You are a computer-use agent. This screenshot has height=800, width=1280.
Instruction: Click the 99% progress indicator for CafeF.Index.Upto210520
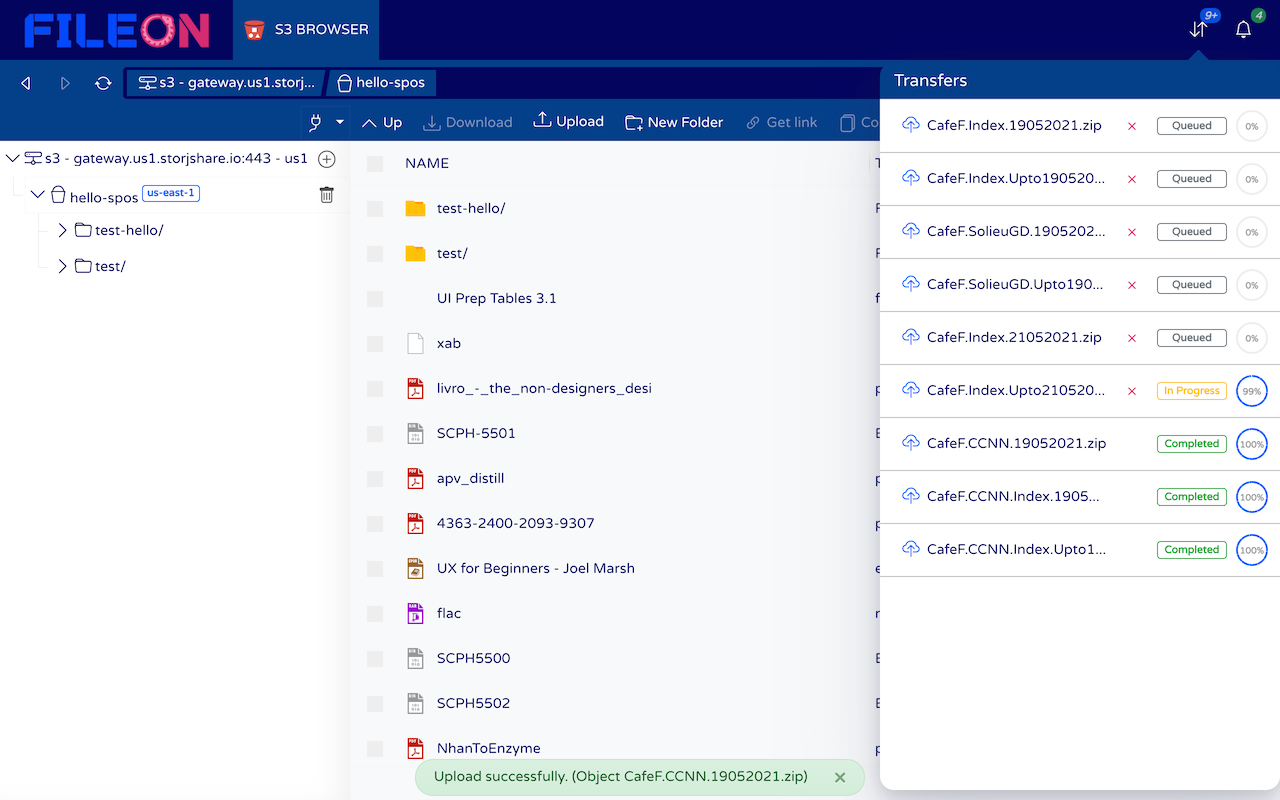(1251, 391)
